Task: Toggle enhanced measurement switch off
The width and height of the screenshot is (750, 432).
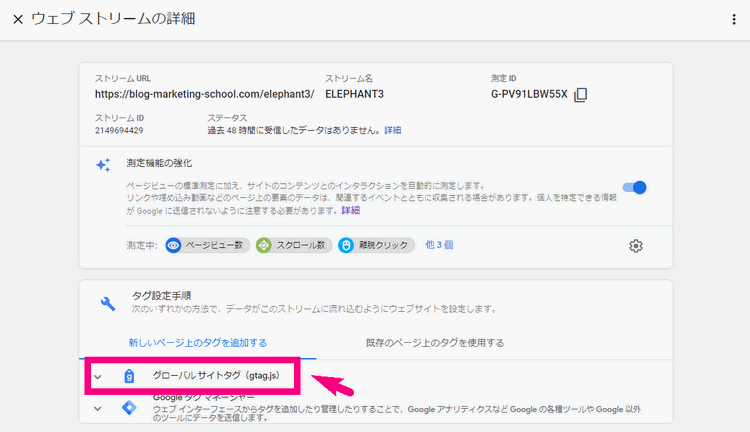Action: click(x=635, y=188)
